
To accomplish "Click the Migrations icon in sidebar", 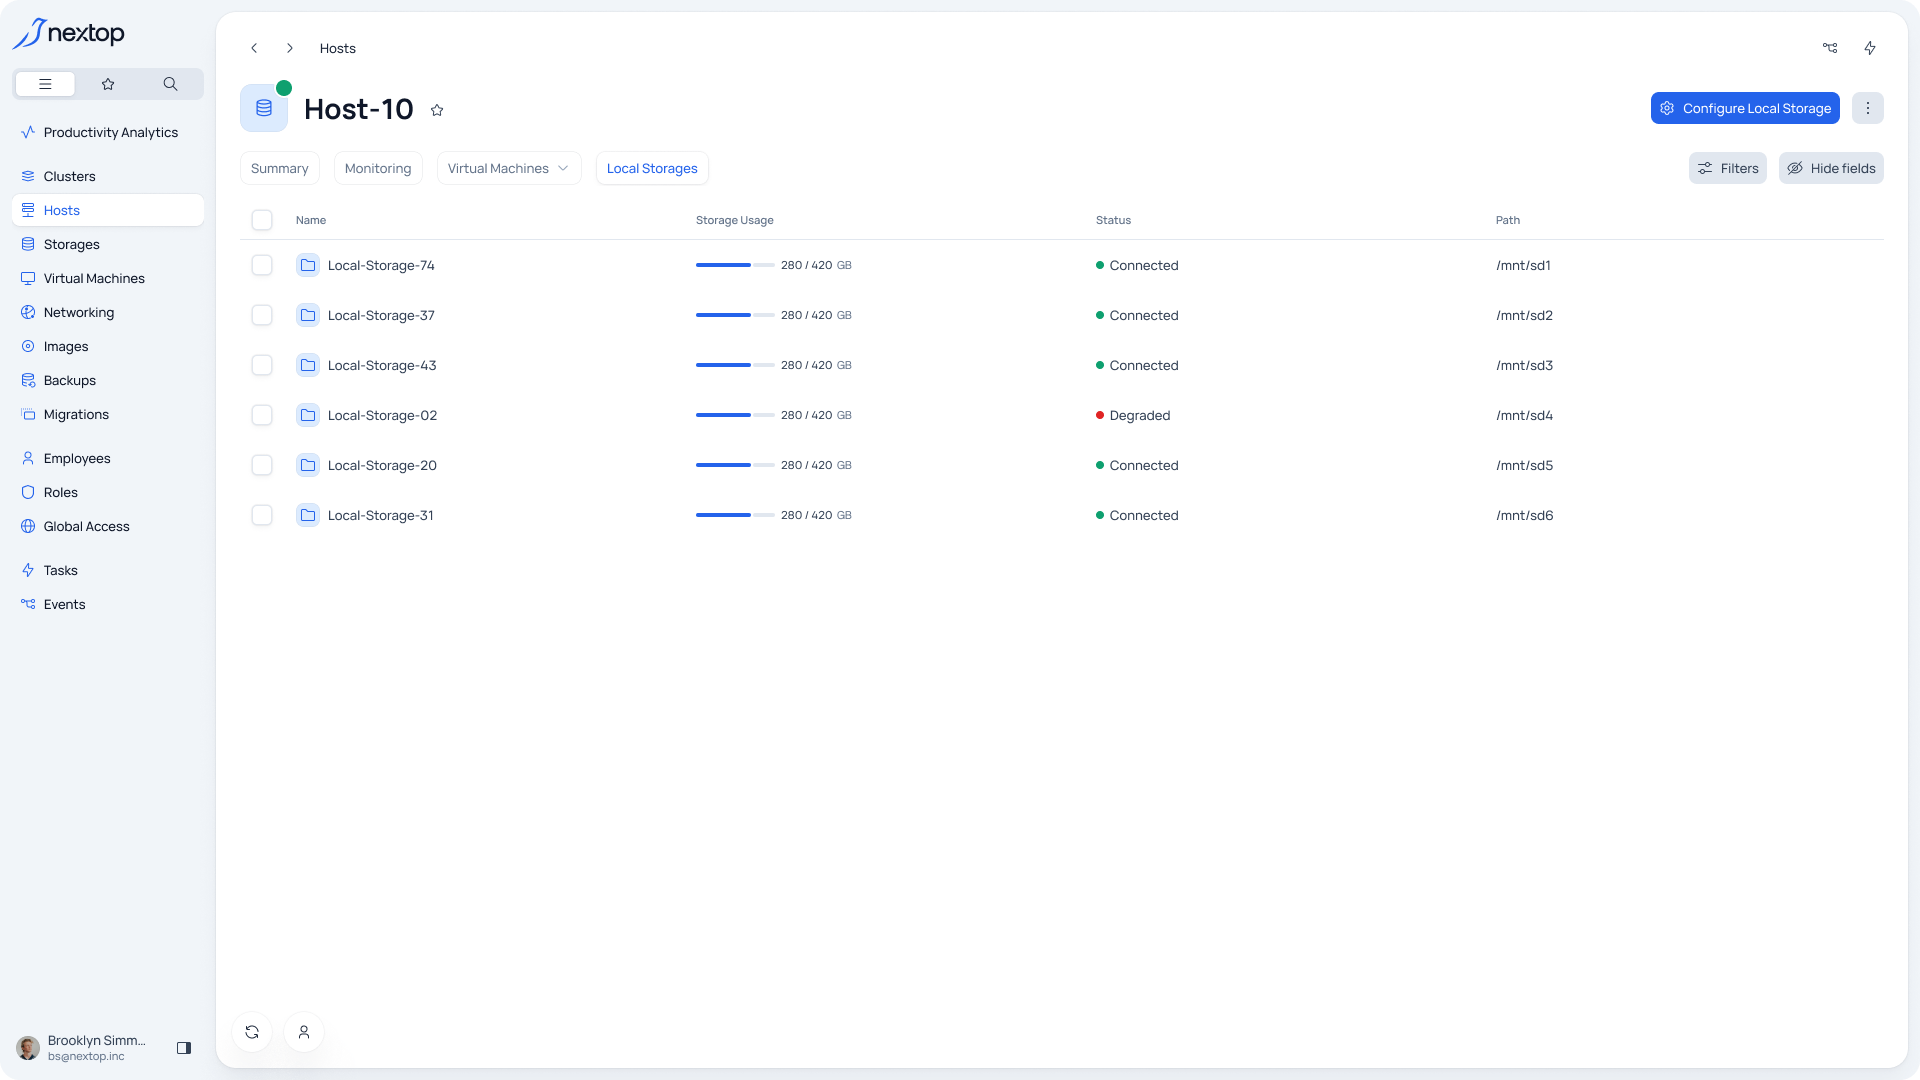I will click(x=28, y=414).
